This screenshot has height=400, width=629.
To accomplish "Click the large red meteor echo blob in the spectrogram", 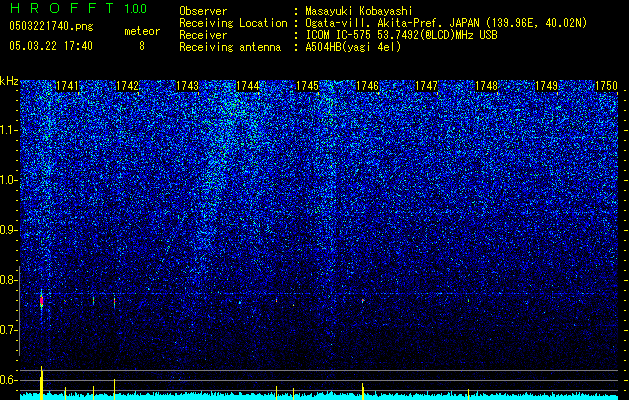I will [x=41, y=301].
